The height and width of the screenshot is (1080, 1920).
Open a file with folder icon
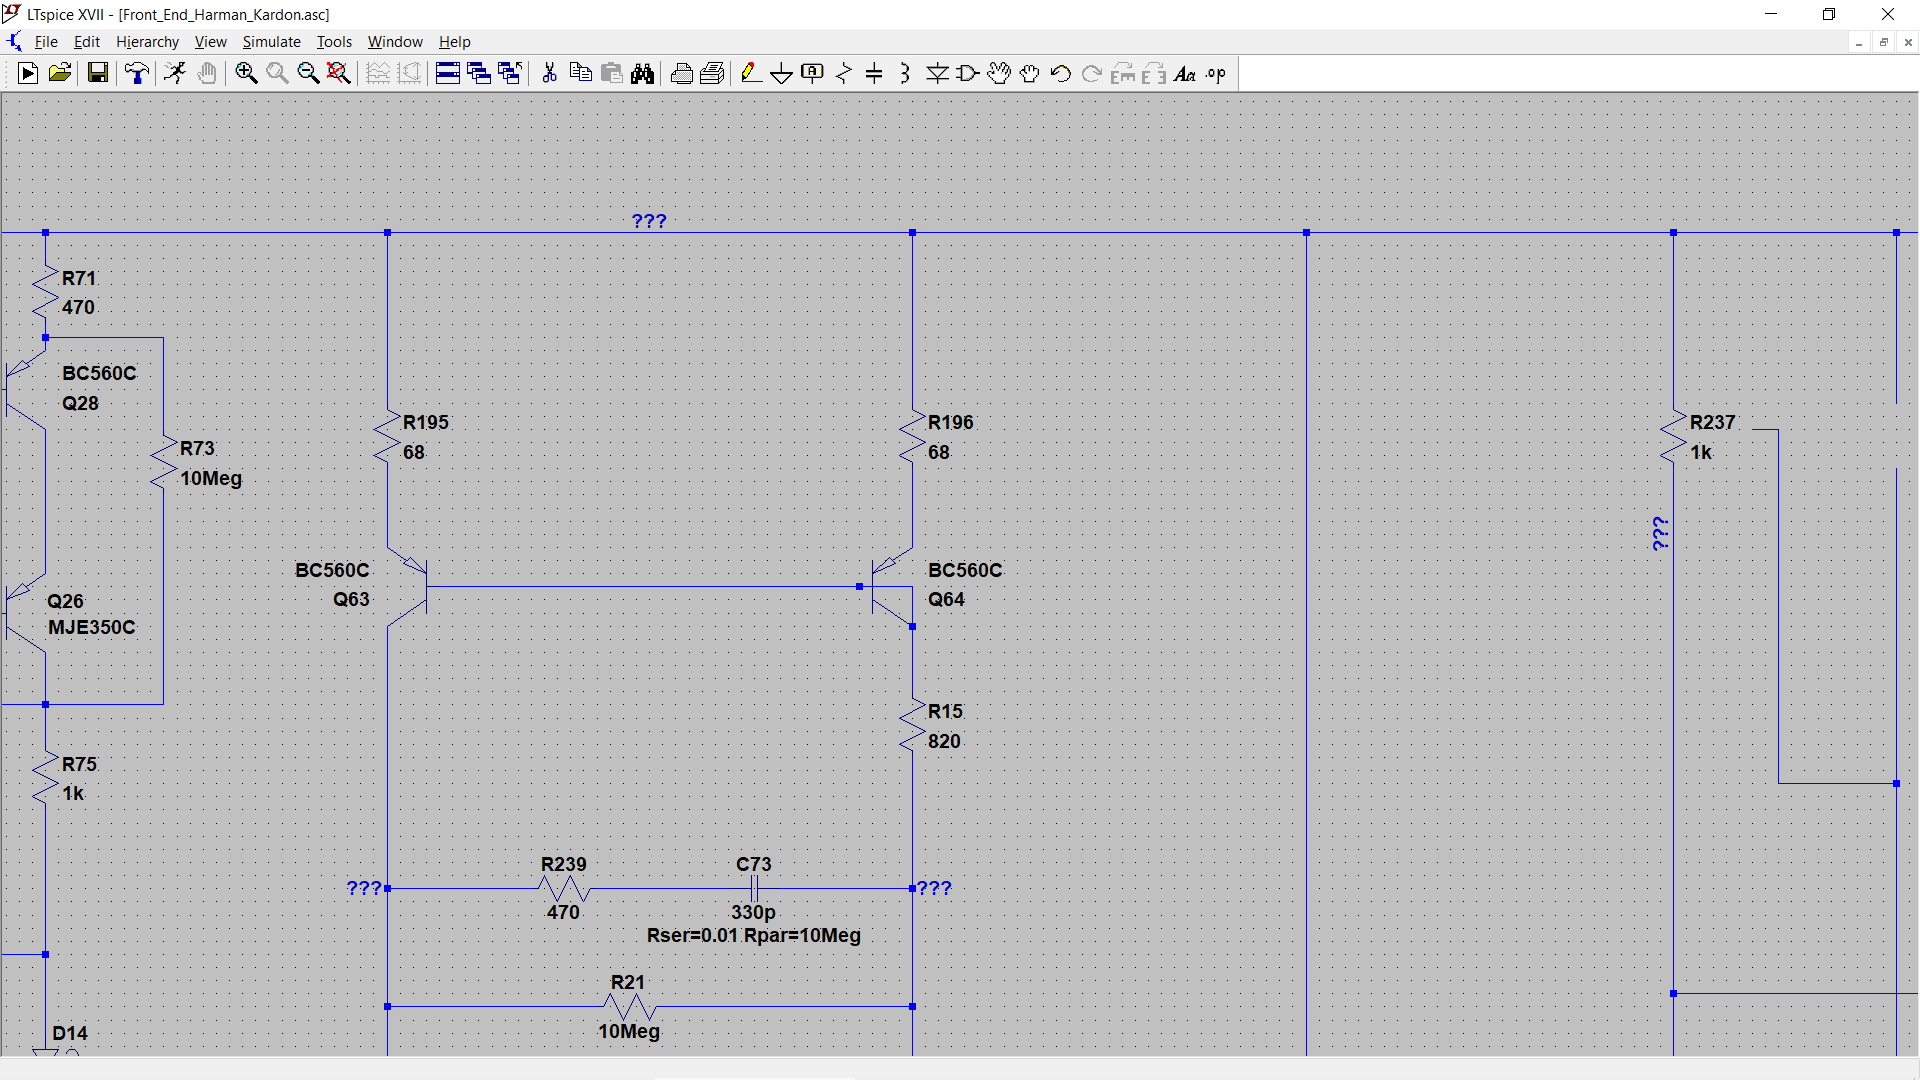(60, 73)
